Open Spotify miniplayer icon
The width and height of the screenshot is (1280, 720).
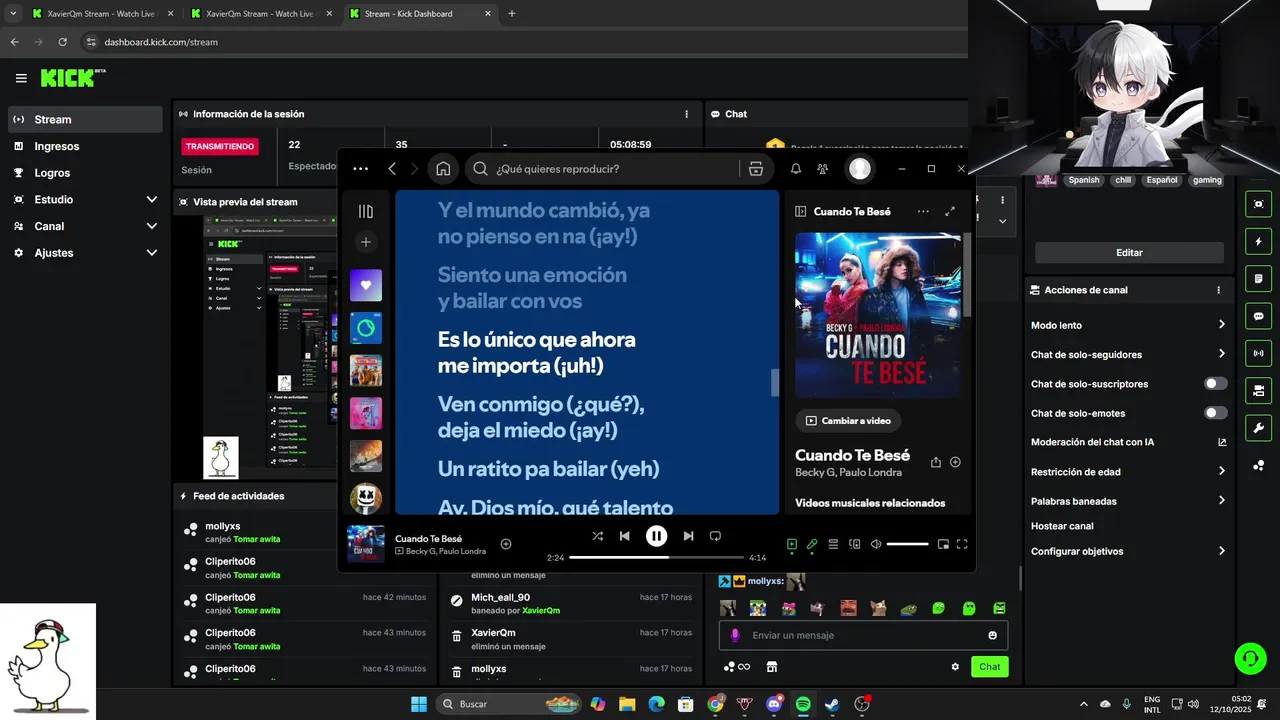pyautogui.click(x=942, y=544)
